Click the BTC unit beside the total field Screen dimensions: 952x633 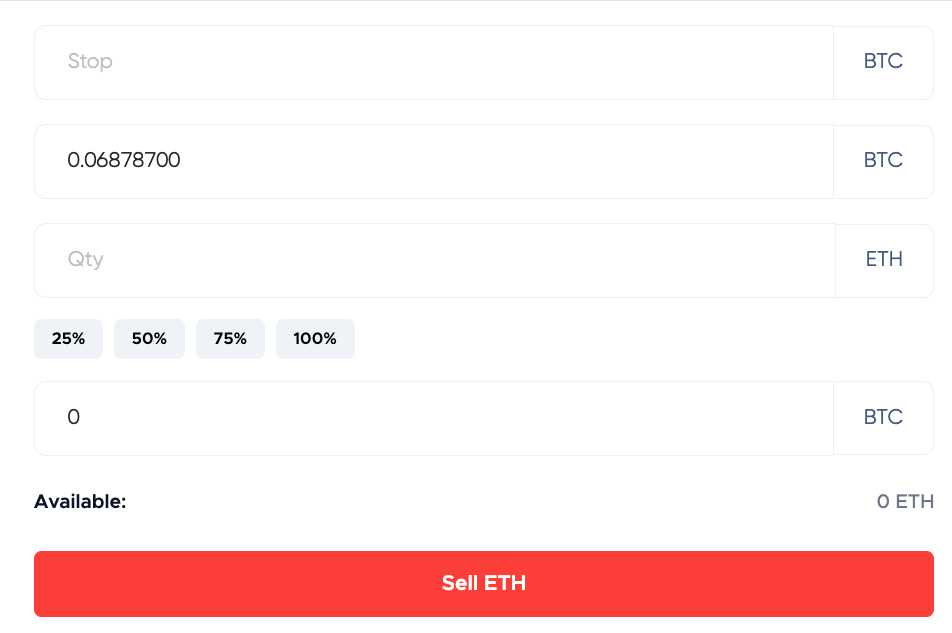click(883, 418)
